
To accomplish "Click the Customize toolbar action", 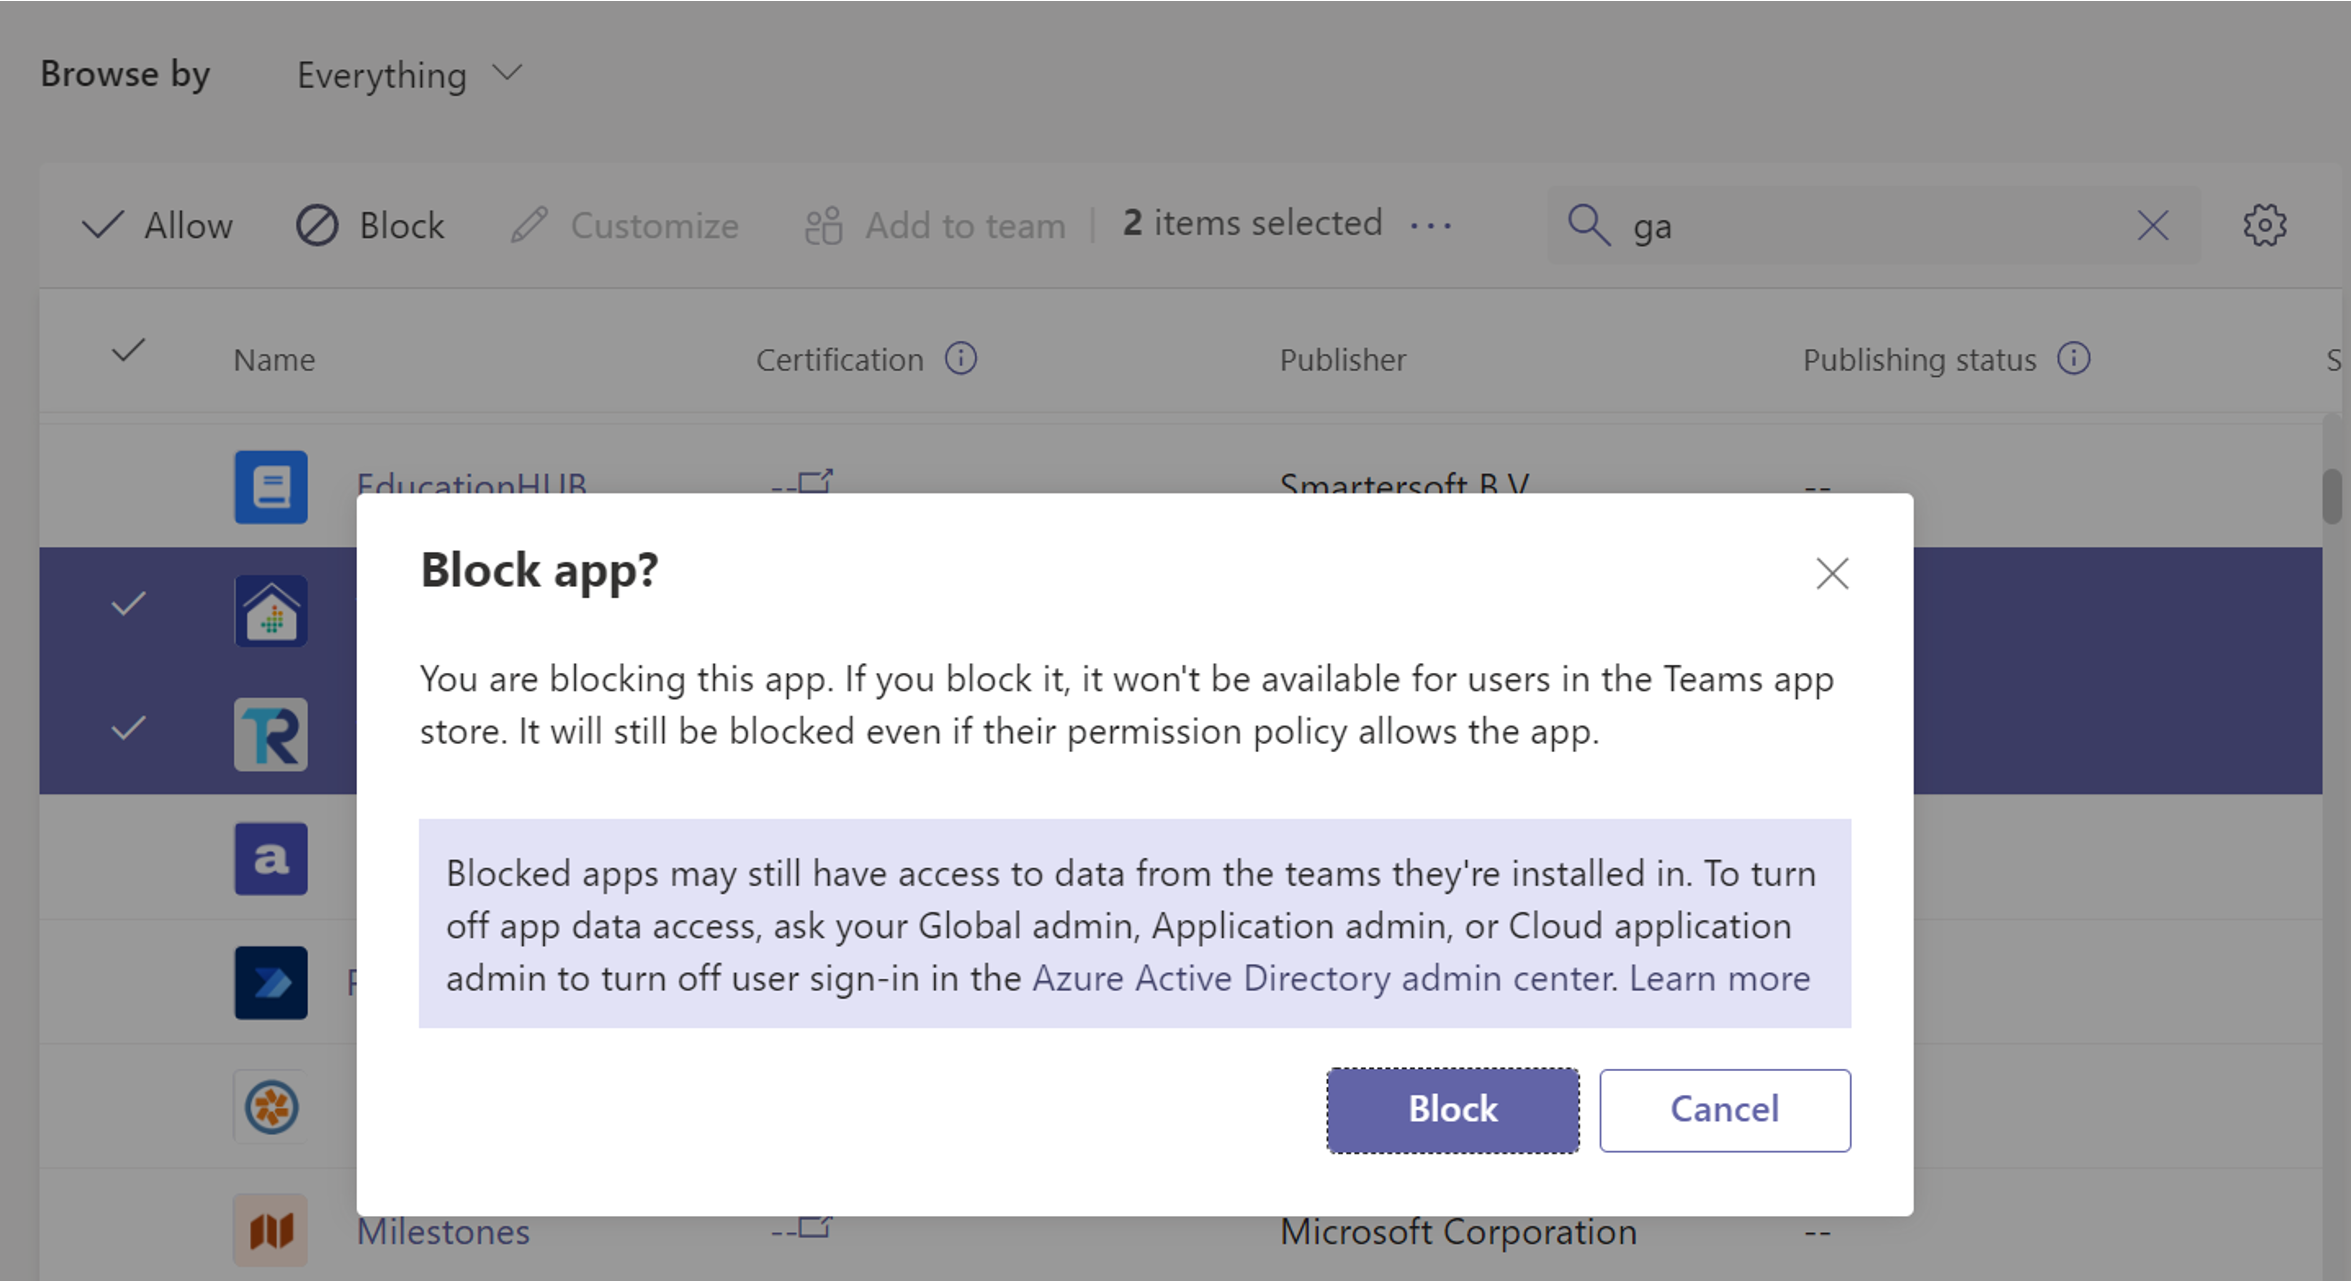I will point(624,225).
